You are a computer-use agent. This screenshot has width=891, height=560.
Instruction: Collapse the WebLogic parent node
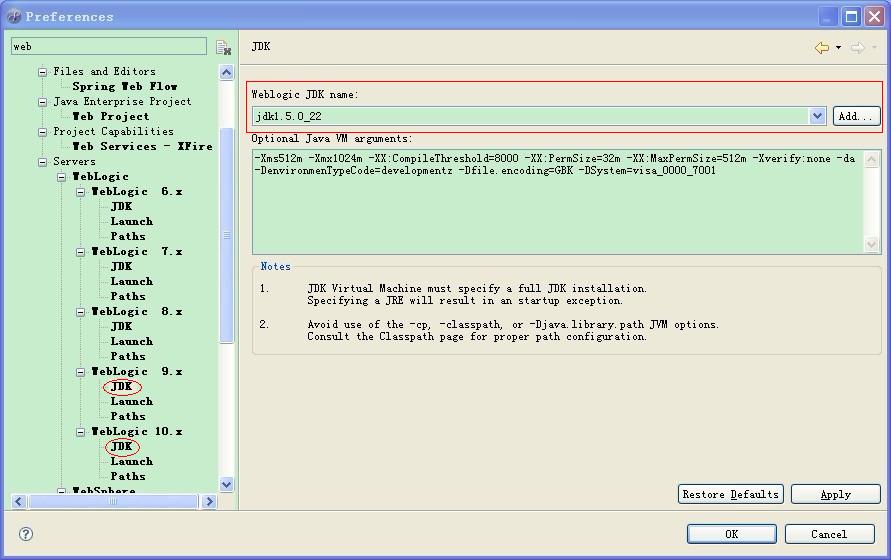[x=61, y=177]
